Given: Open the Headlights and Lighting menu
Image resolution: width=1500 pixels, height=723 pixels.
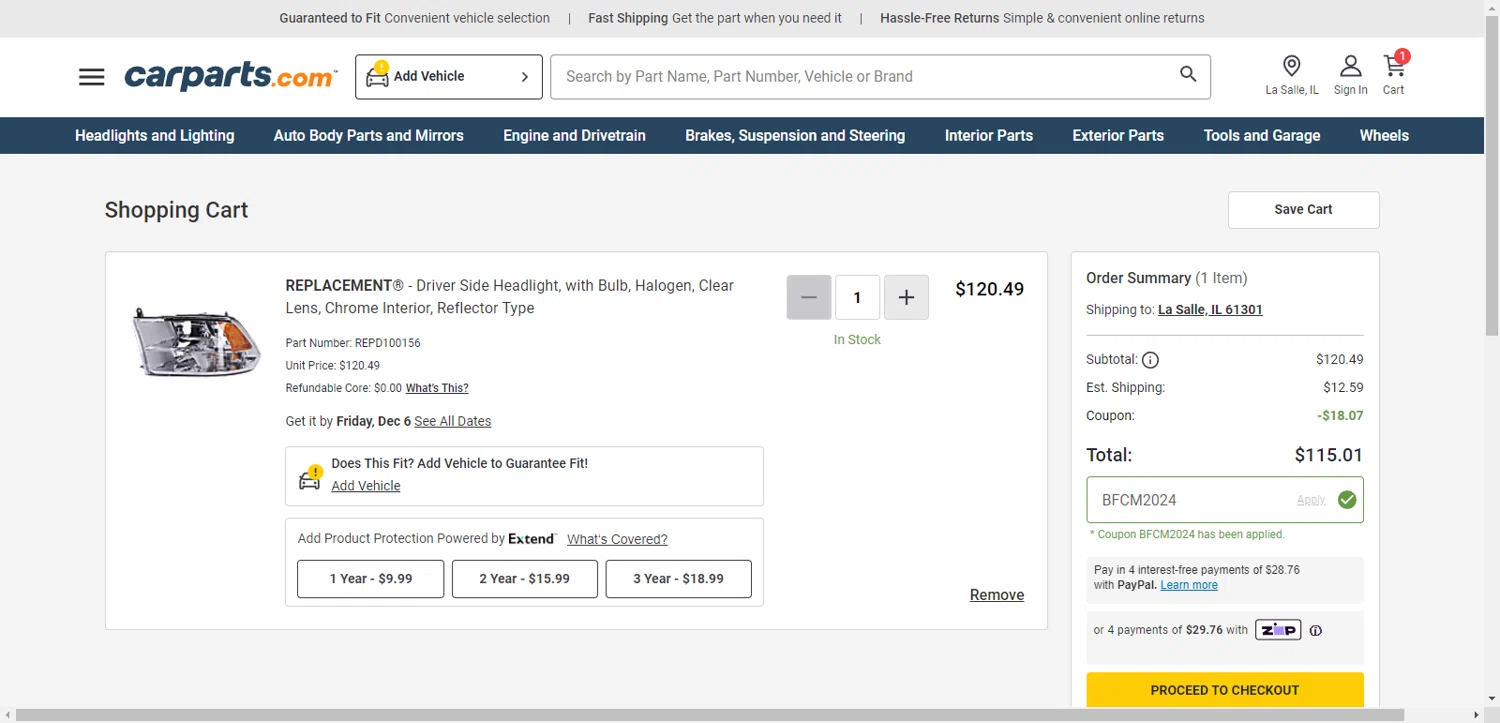Looking at the screenshot, I should click(x=155, y=136).
